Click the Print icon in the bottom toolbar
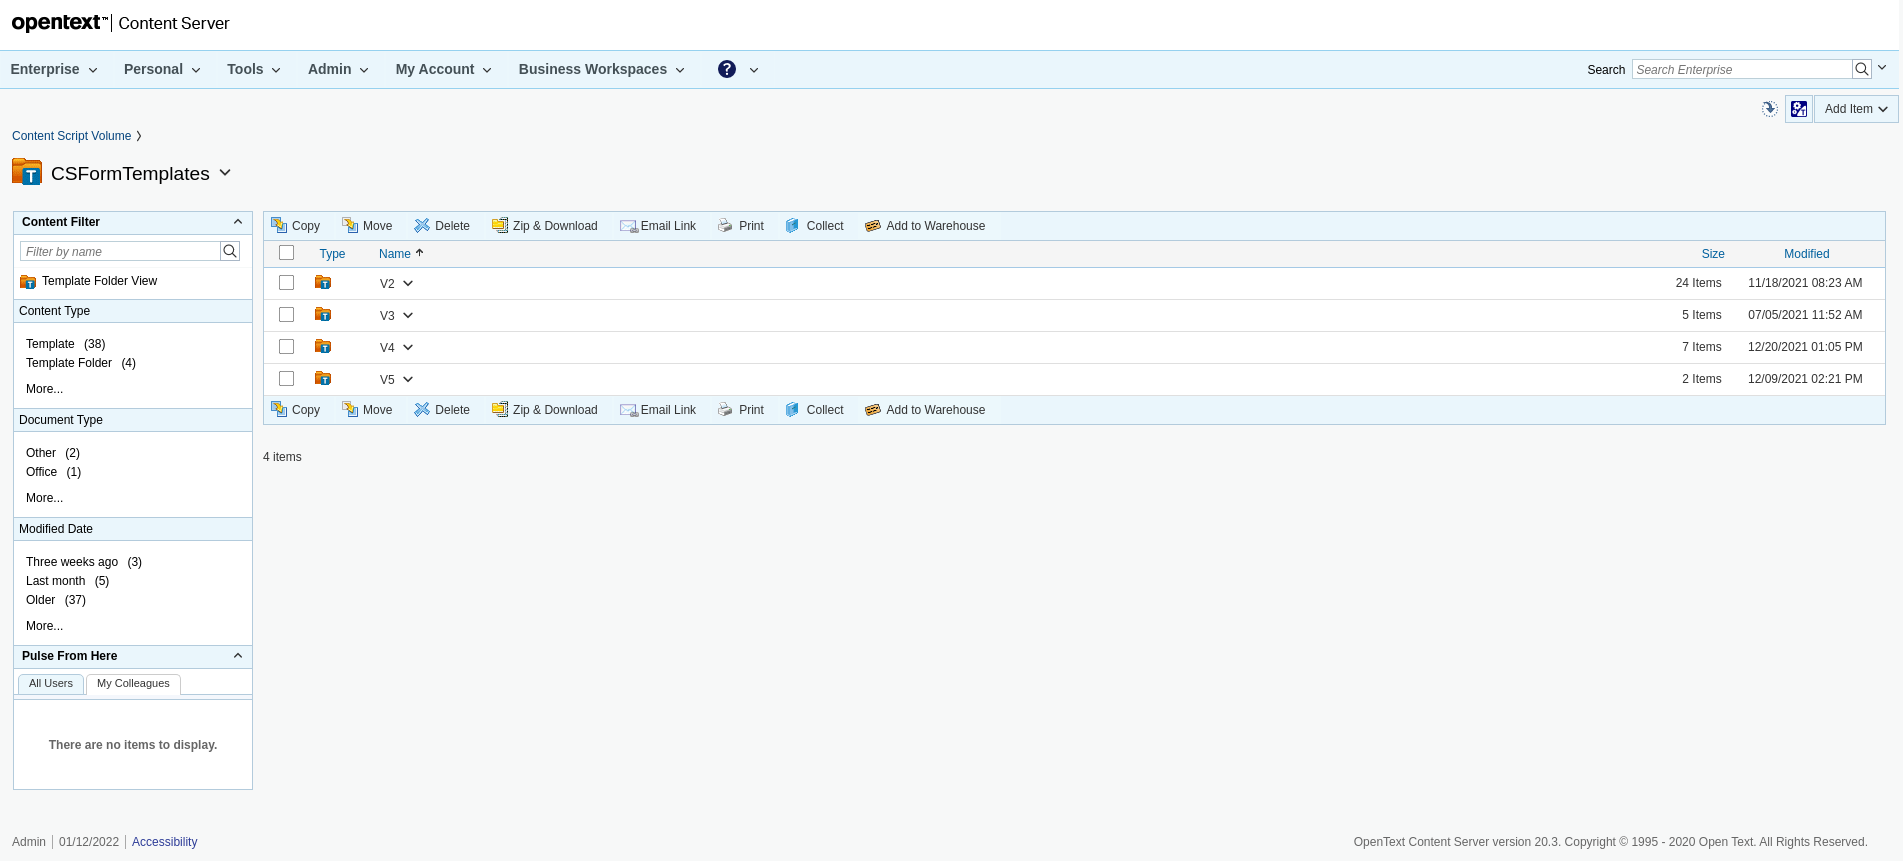1903x861 pixels. [x=725, y=410]
